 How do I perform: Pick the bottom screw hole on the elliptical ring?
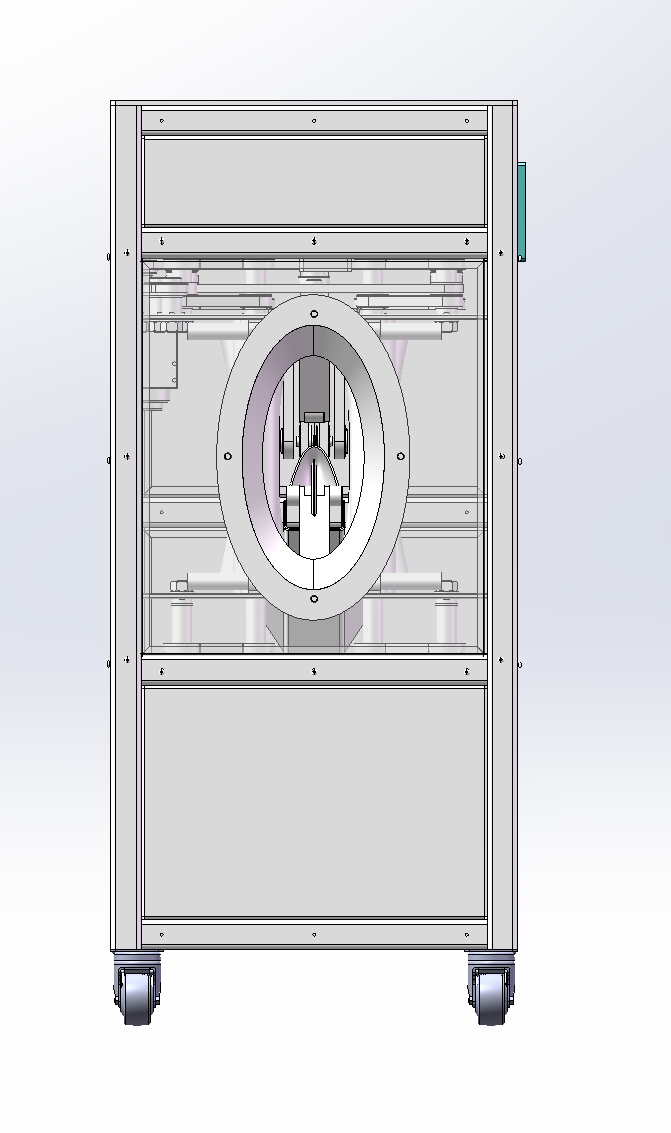[x=314, y=598]
